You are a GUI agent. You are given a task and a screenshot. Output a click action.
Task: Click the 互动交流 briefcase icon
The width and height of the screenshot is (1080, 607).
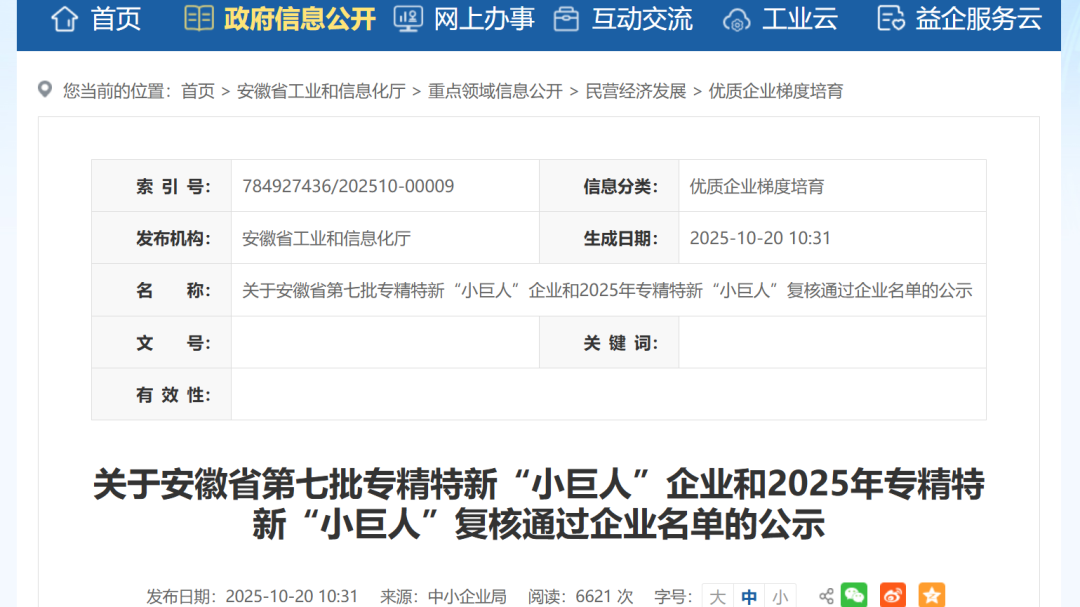point(566,18)
